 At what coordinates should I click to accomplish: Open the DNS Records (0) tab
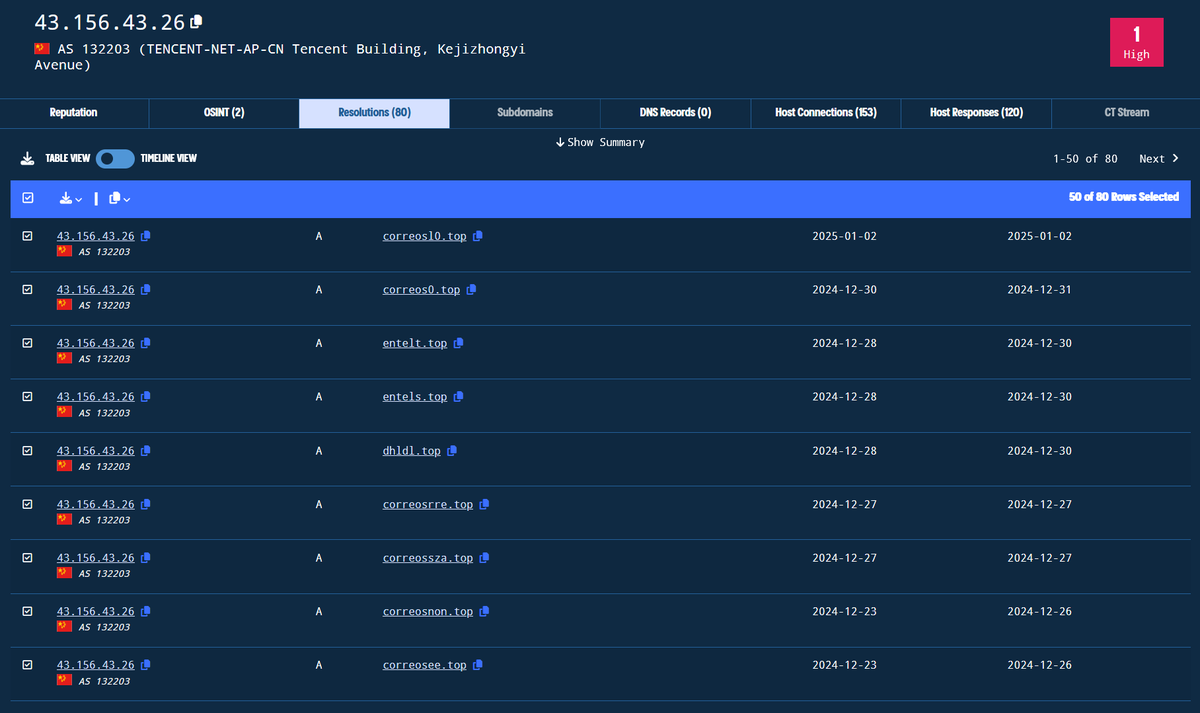675,113
